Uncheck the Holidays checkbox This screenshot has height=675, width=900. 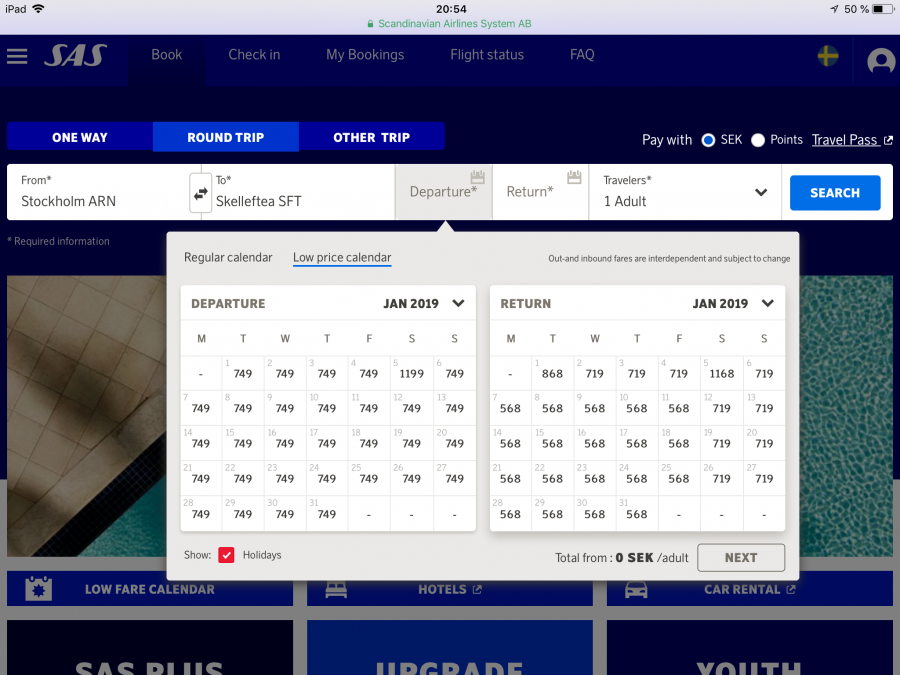[226, 555]
